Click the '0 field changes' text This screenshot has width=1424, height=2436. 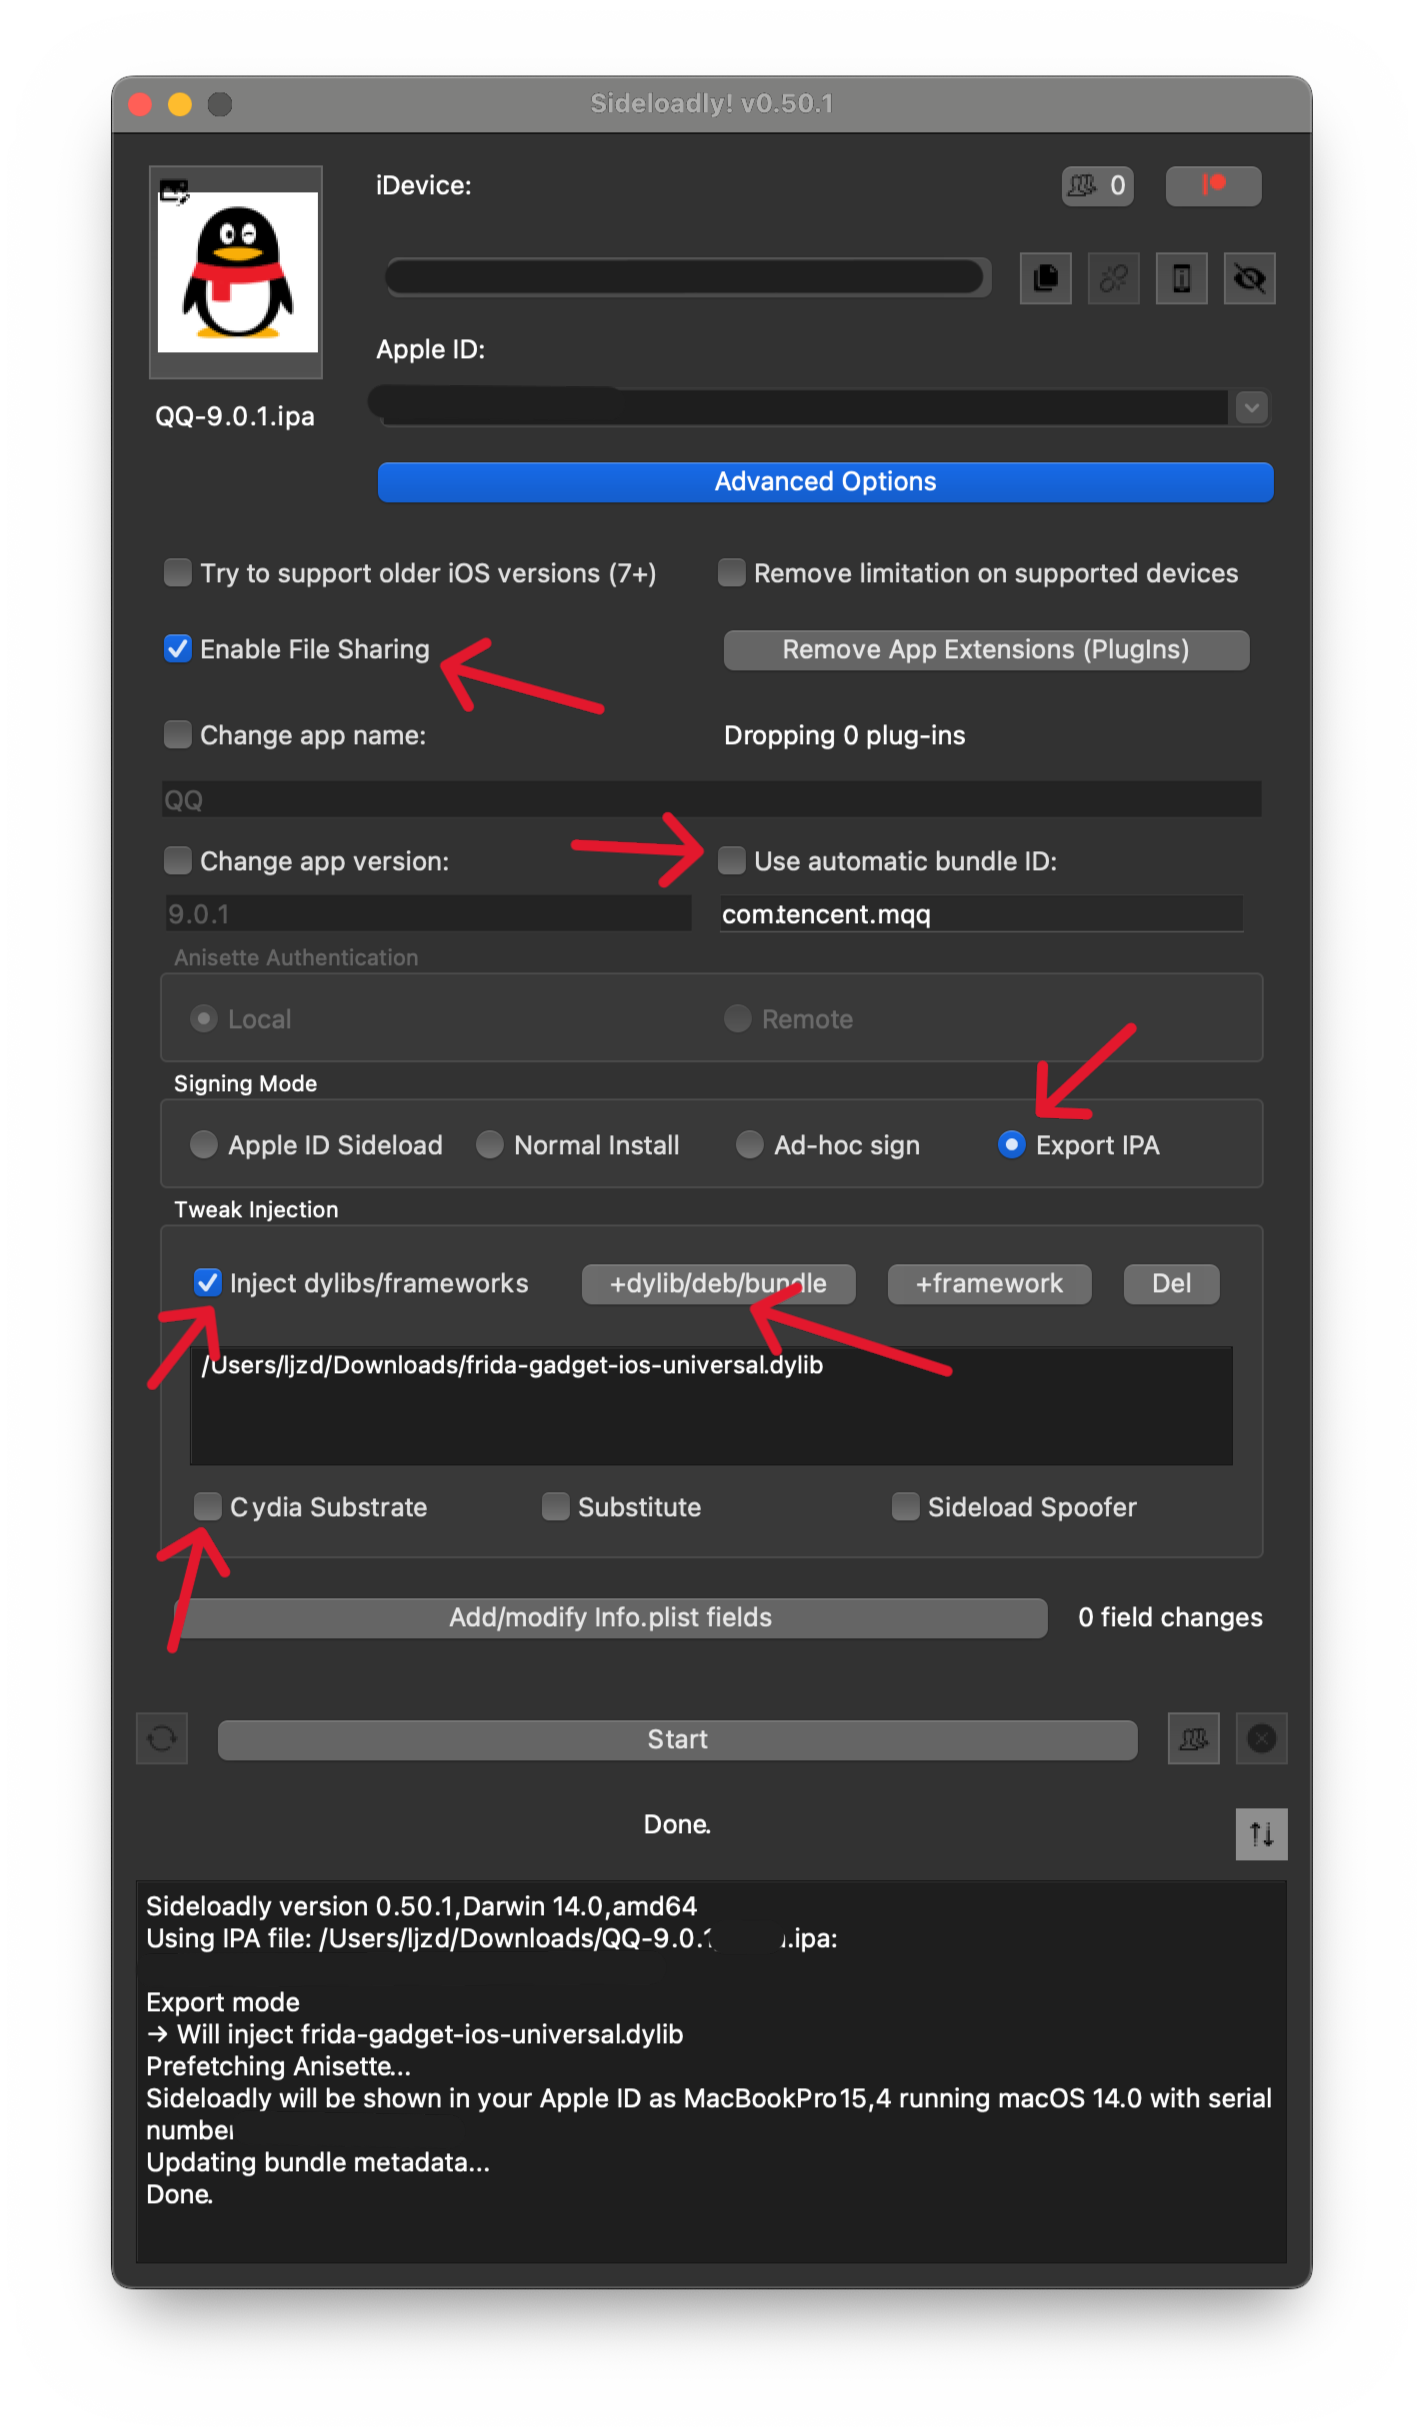[1170, 1618]
